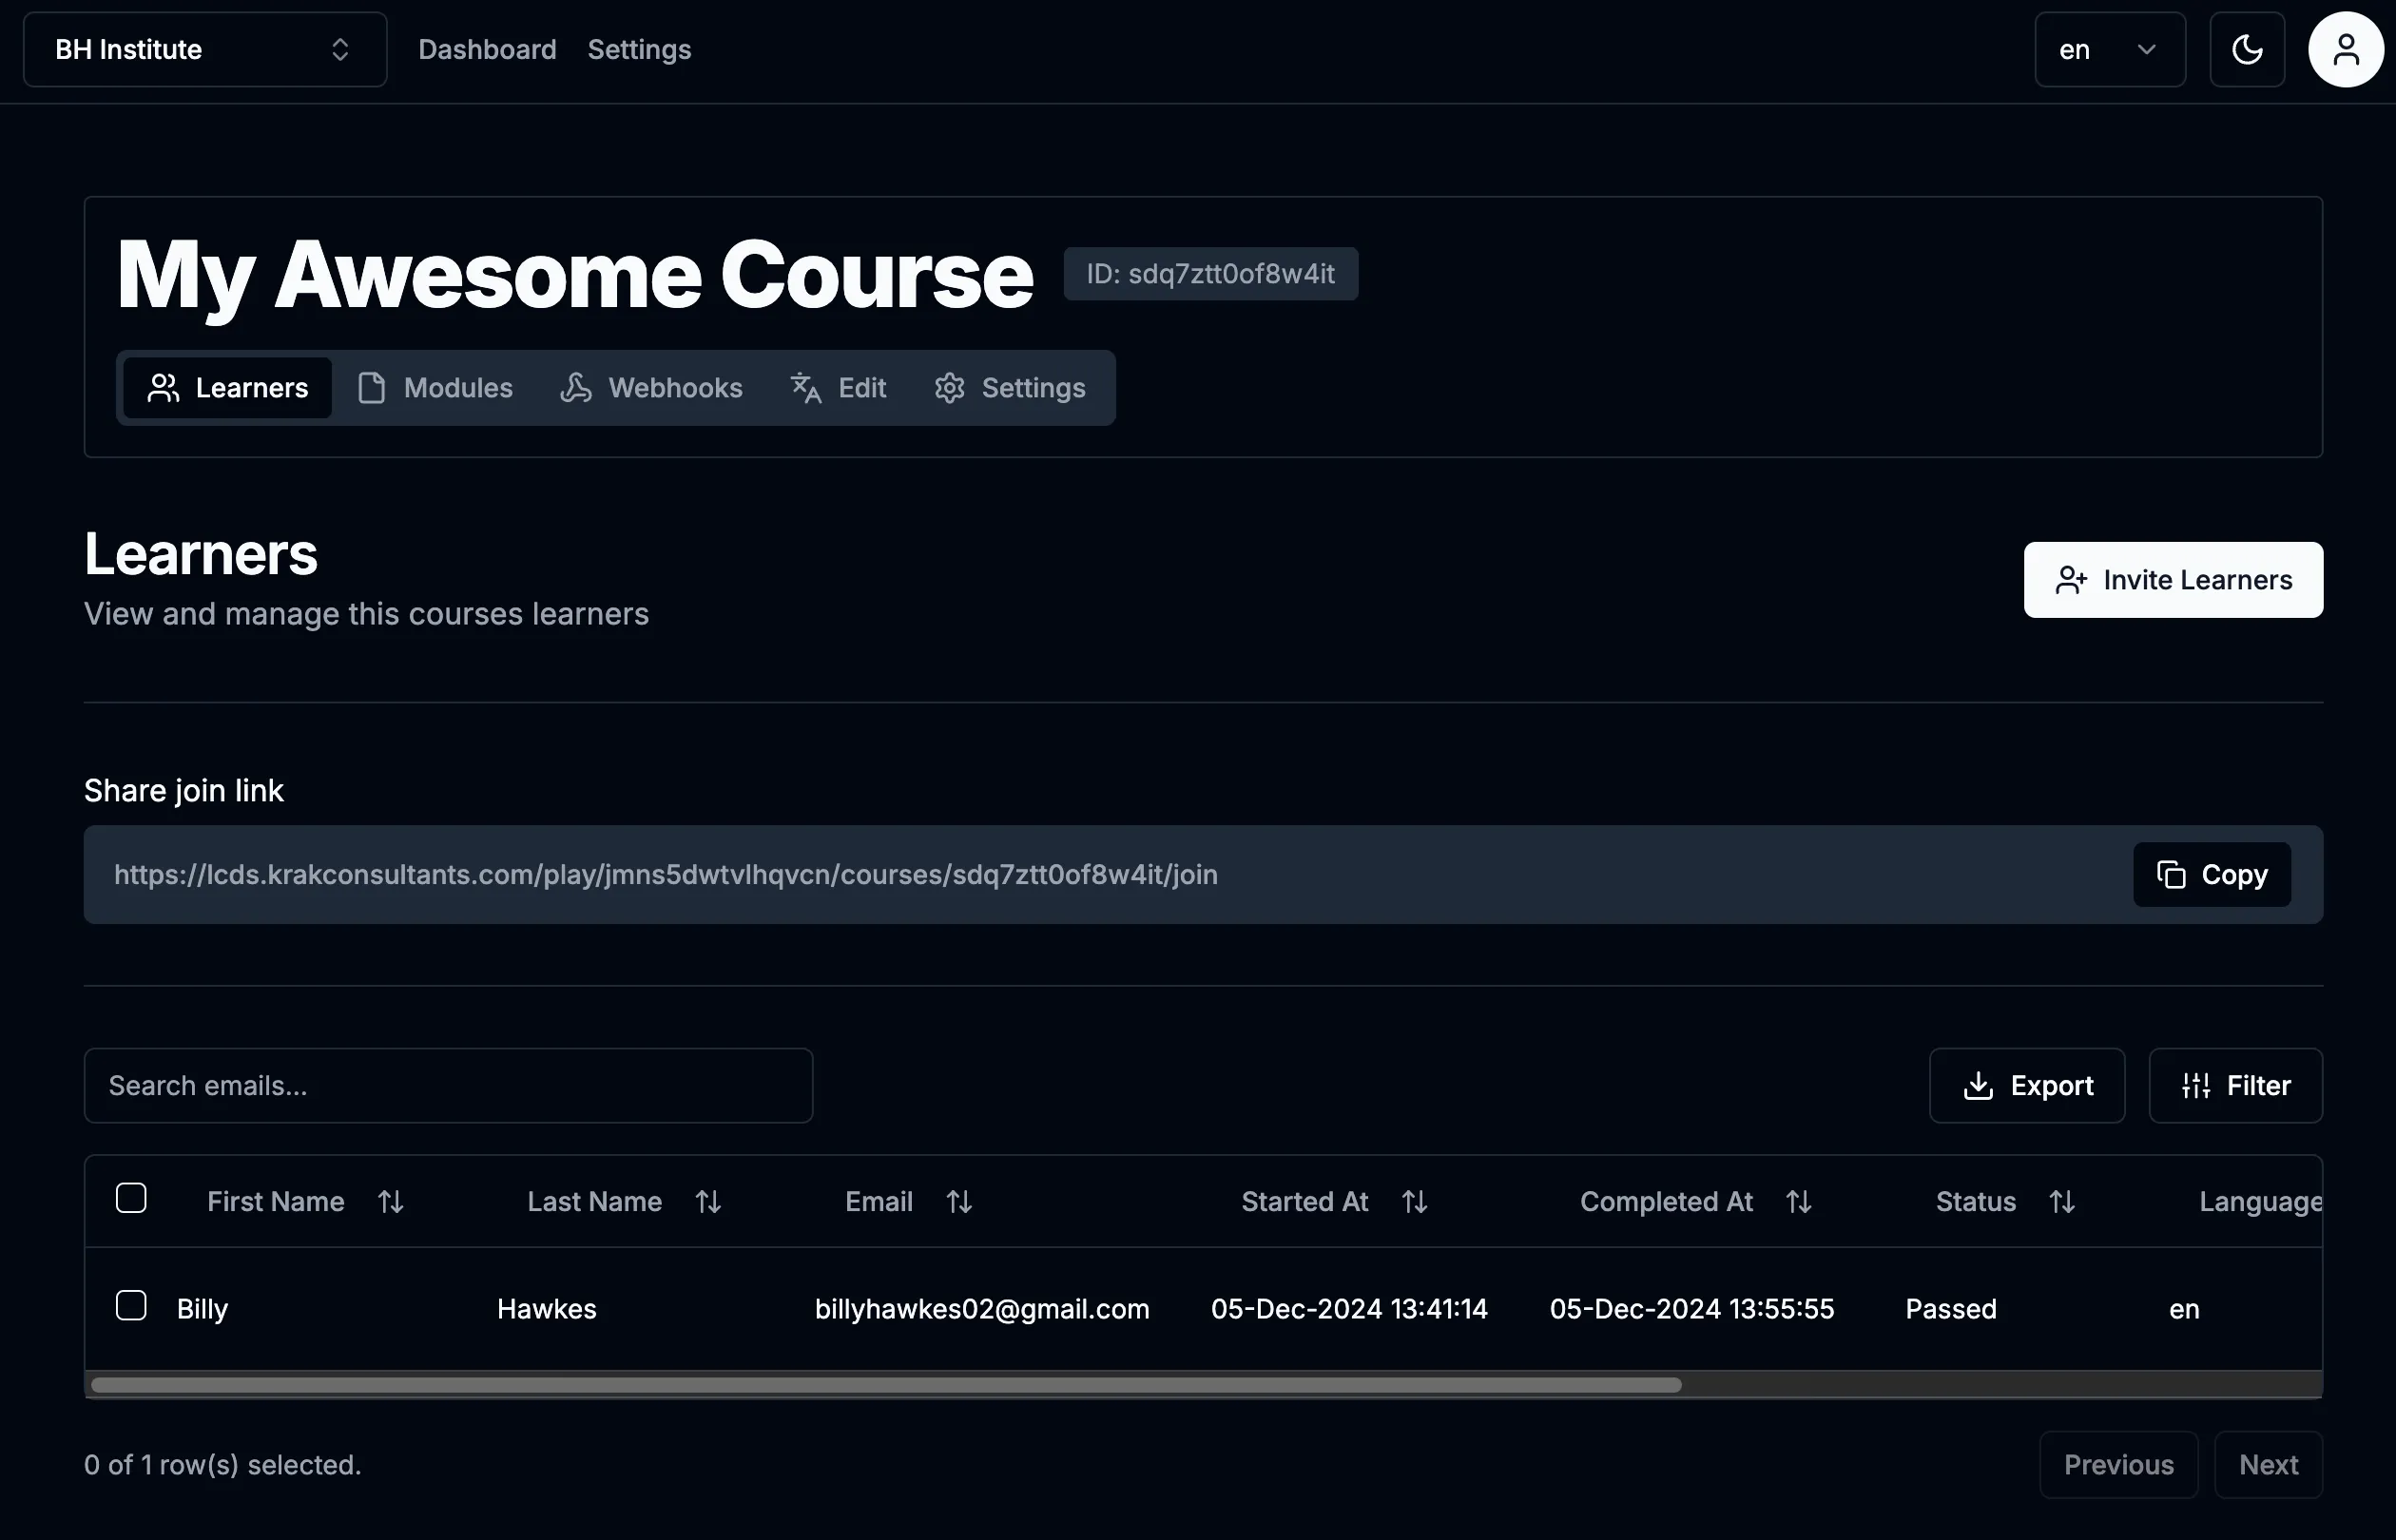Open the Filter columns menu
This screenshot has width=2396, height=1540.
(x=2235, y=1085)
